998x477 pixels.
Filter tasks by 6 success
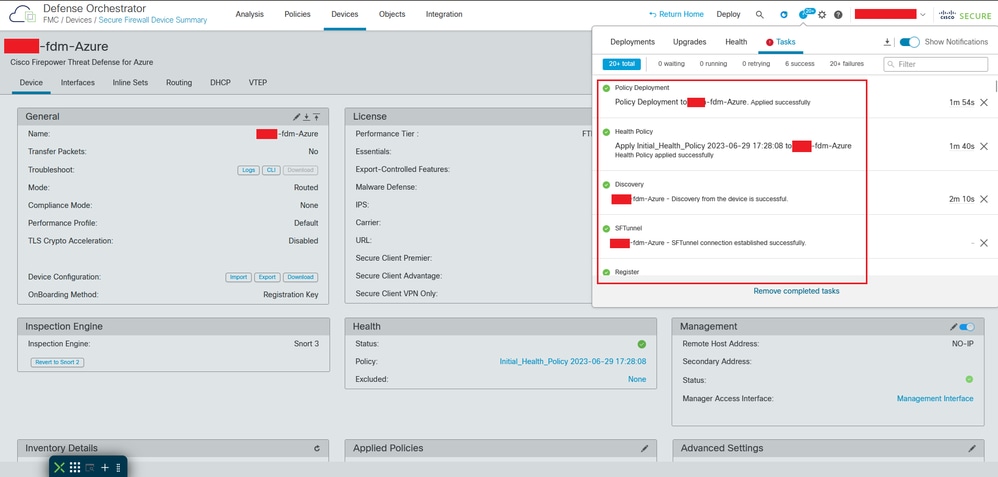coord(799,64)
